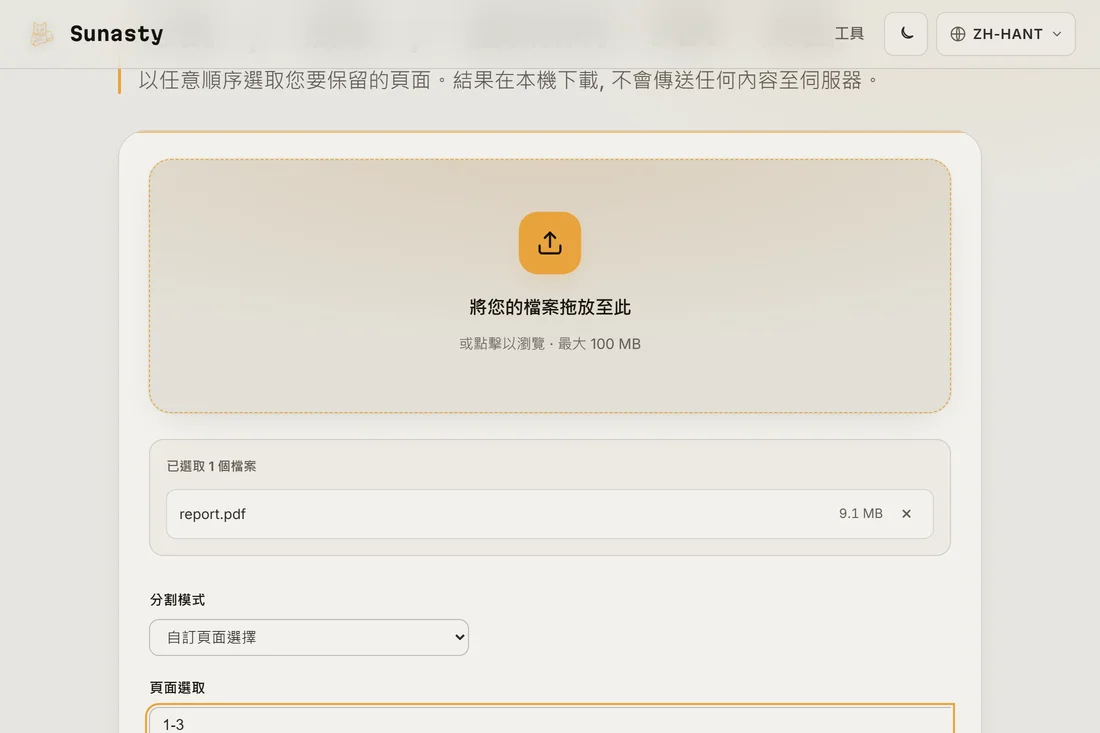The width and height of the screenshot is (1100, 733).
Task: Click the orange upload icon
Action: [x=549, y=243]
